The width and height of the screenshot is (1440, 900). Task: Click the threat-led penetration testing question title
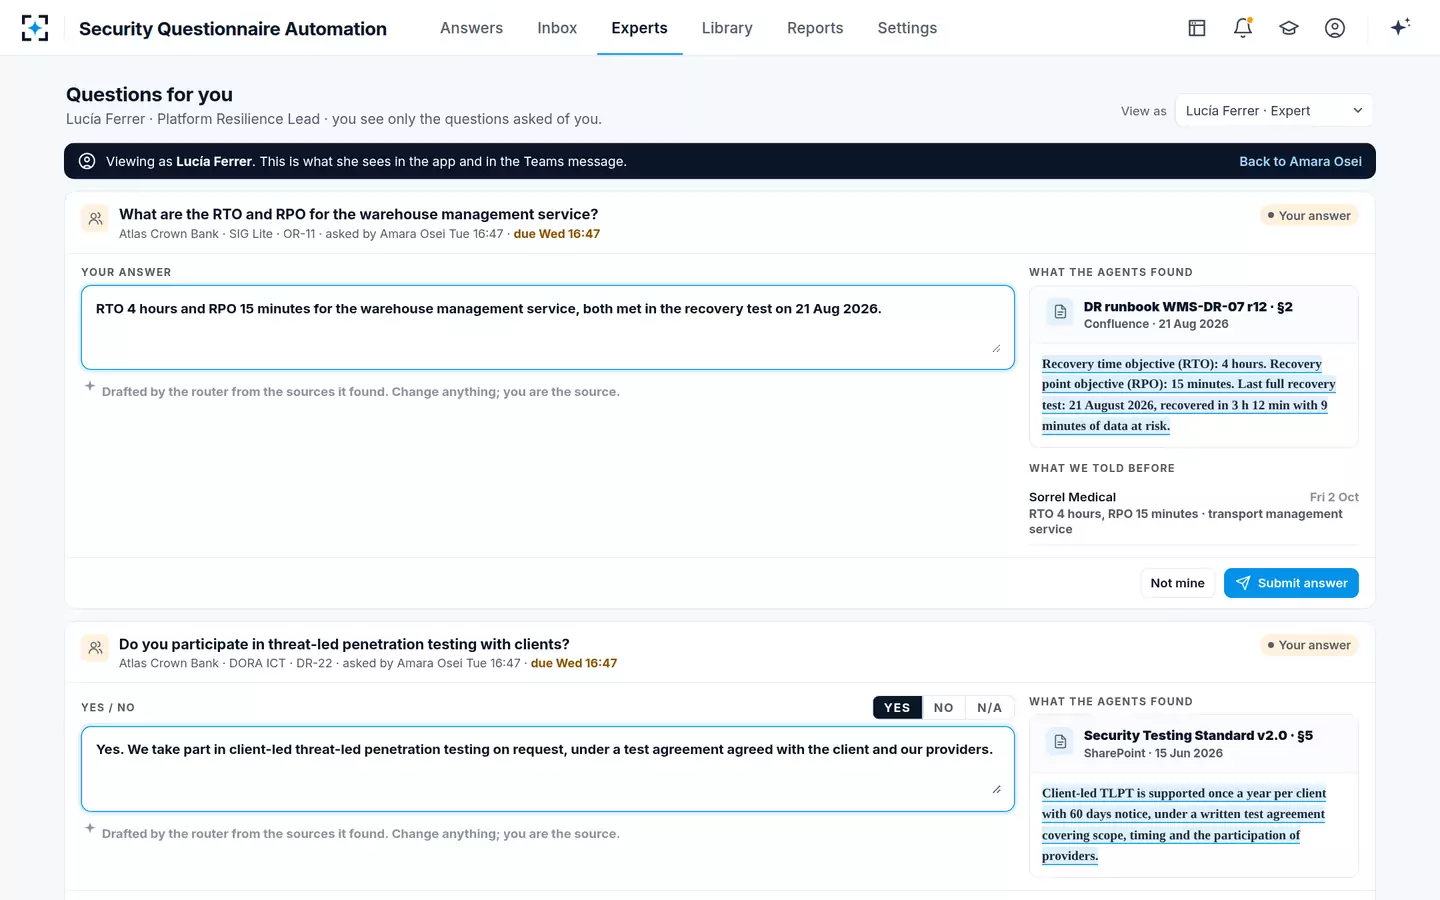[344, 644]
